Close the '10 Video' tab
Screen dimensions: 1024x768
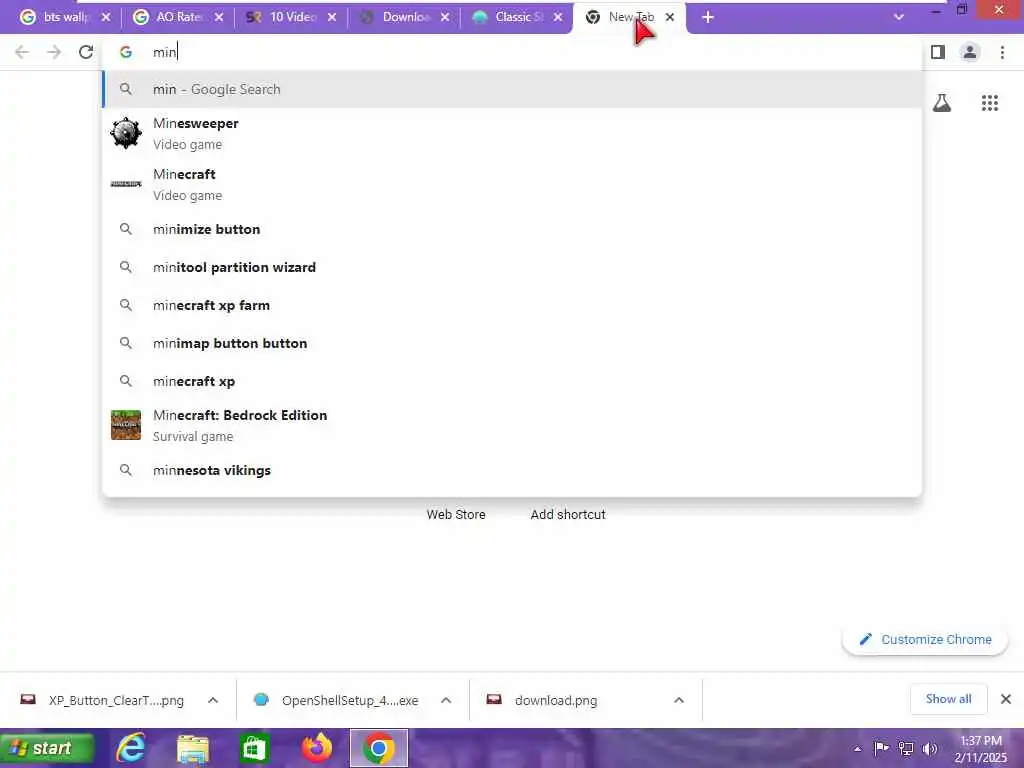[332, 18]
